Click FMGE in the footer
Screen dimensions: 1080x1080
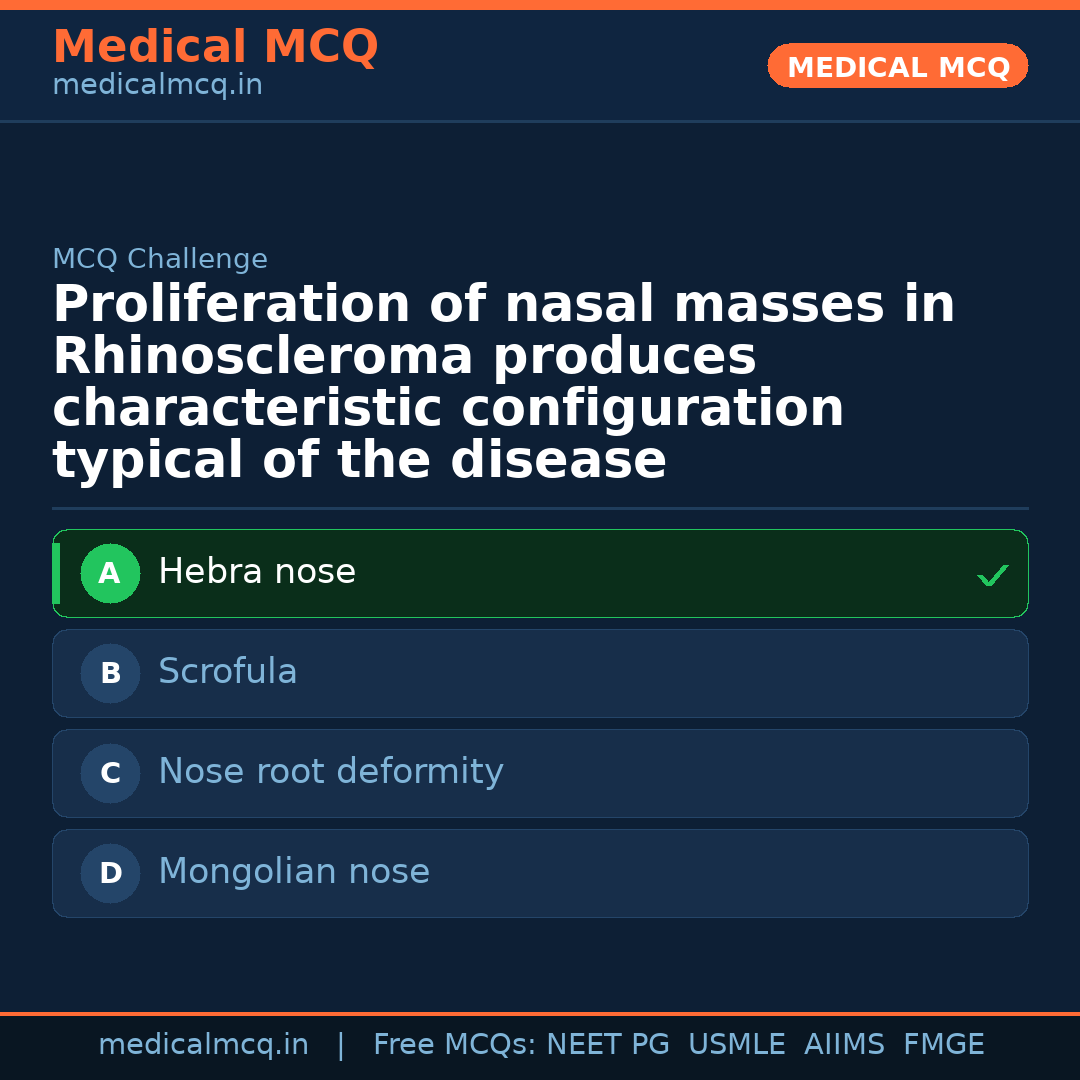tap(943, 1045)
